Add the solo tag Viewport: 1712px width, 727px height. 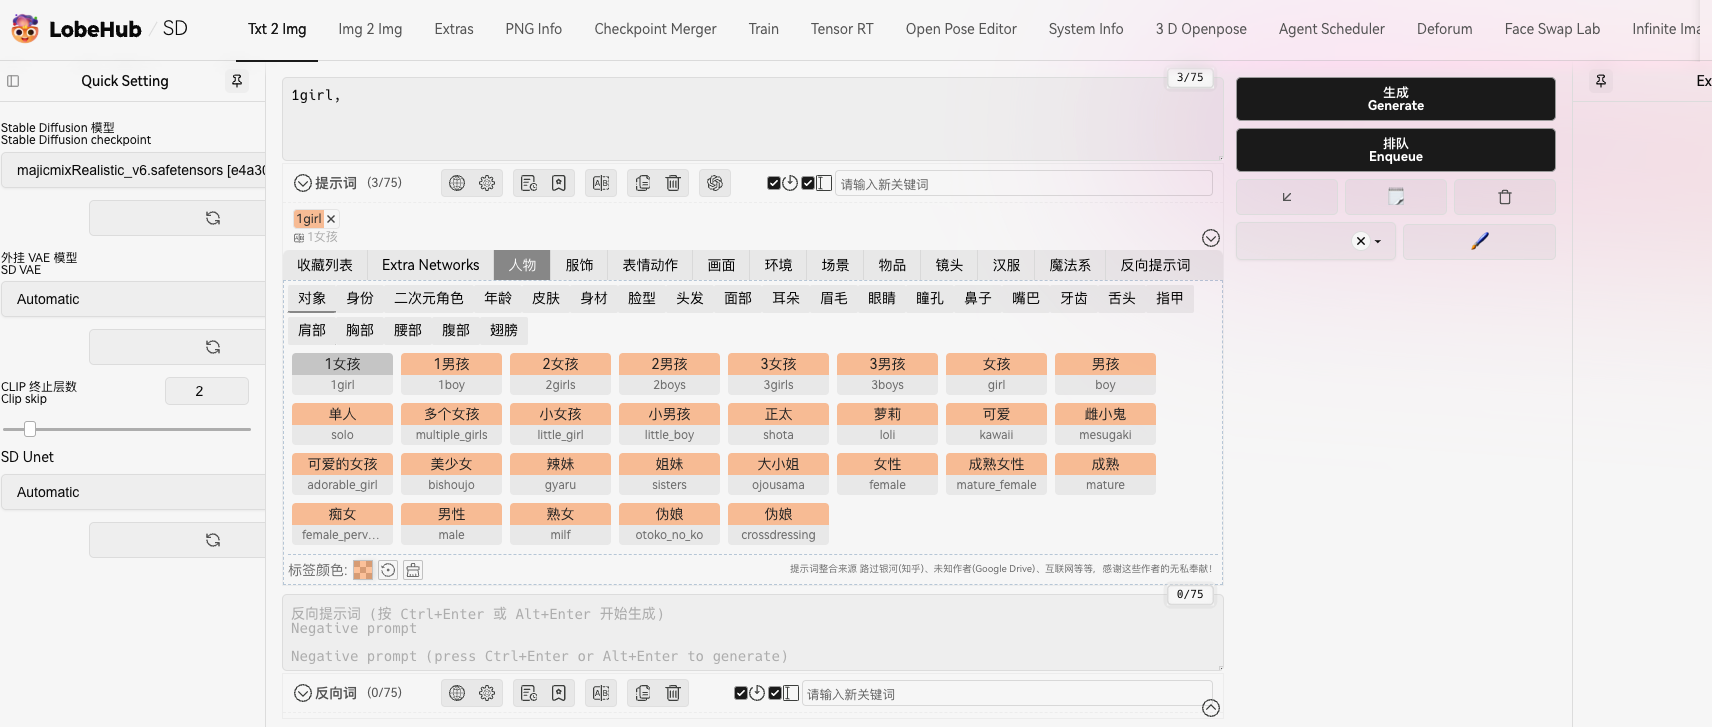tap(342, 424)
